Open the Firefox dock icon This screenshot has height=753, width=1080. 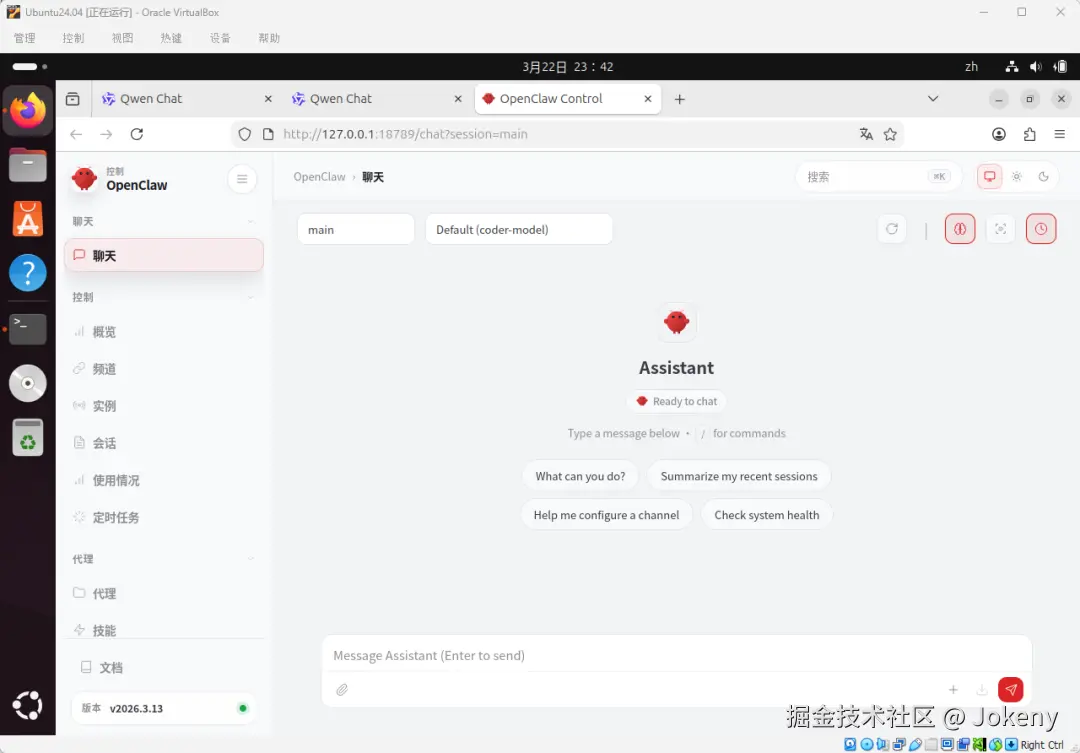[28, 110]
